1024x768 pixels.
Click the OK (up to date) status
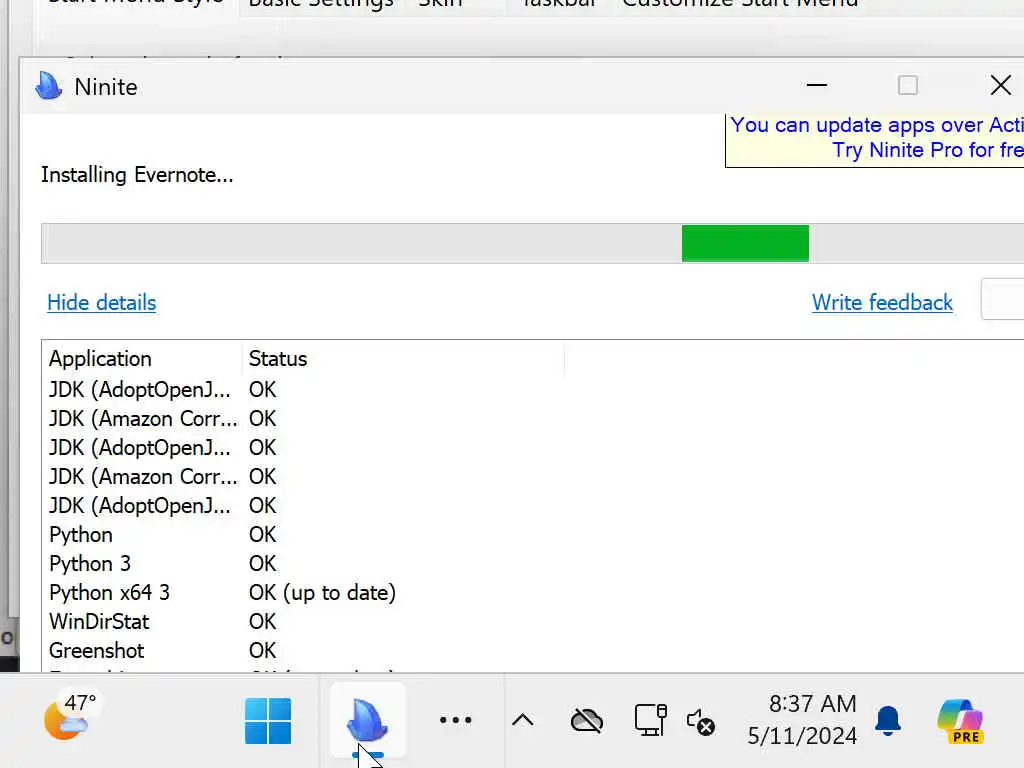tap(322, 592)
